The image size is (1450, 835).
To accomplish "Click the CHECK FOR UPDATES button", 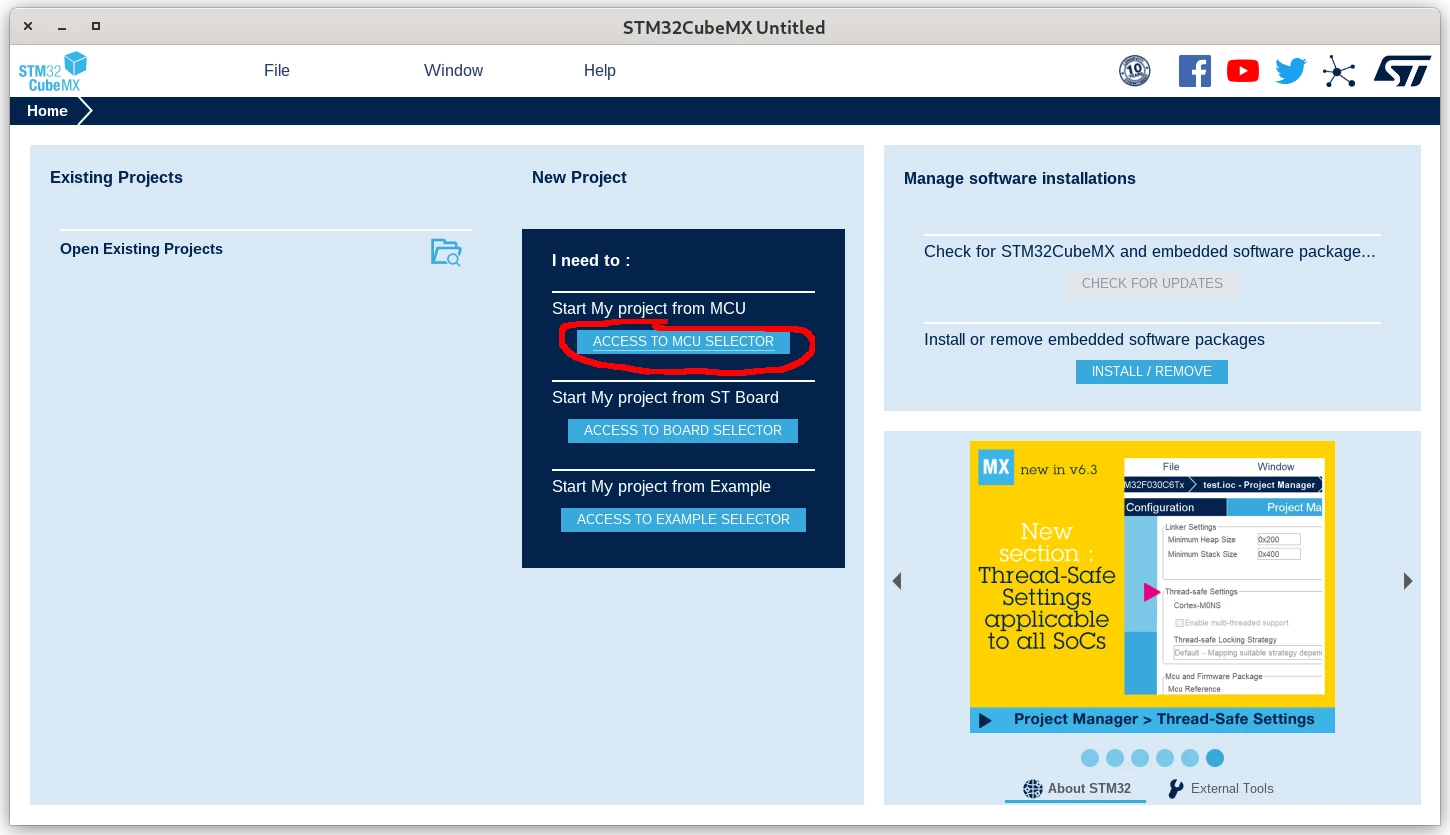I will pyautogui.click(x=1152, y=284).
